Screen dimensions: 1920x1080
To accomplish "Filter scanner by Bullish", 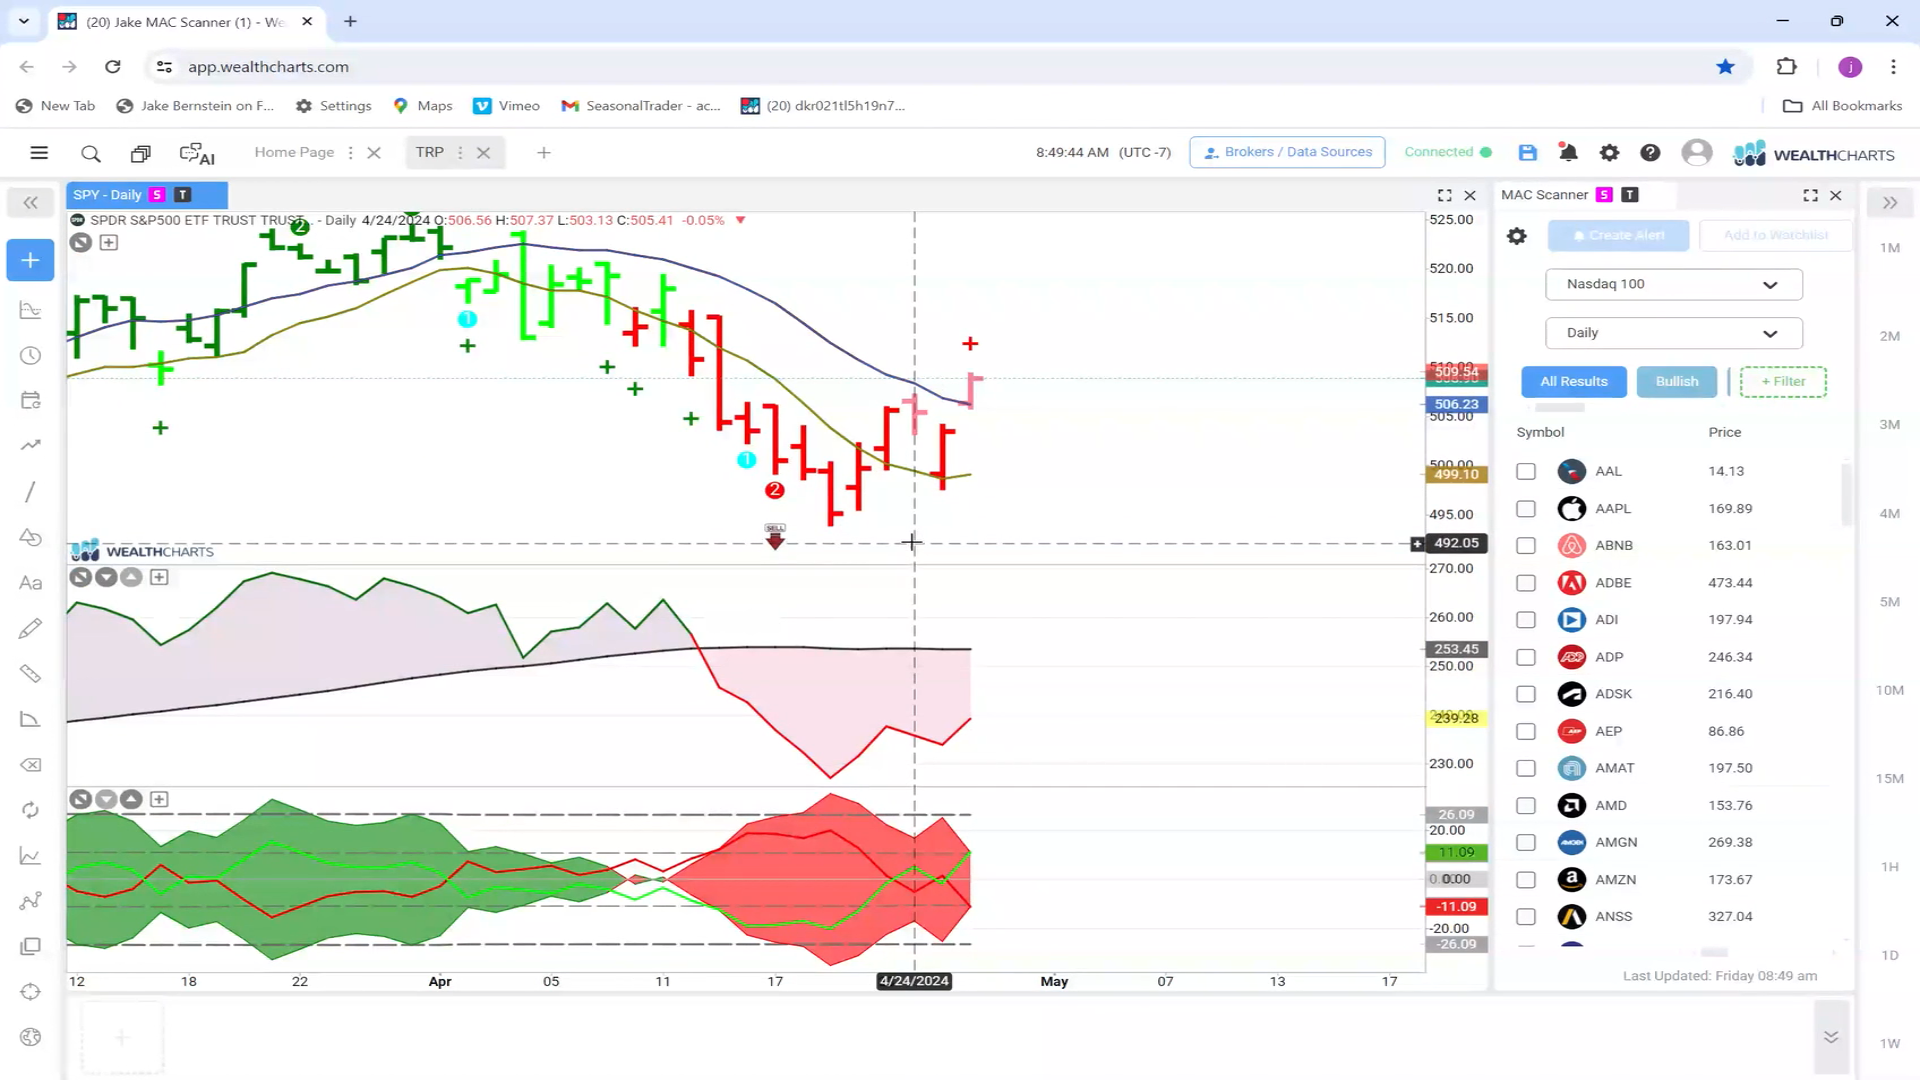I will [1677, 381].
